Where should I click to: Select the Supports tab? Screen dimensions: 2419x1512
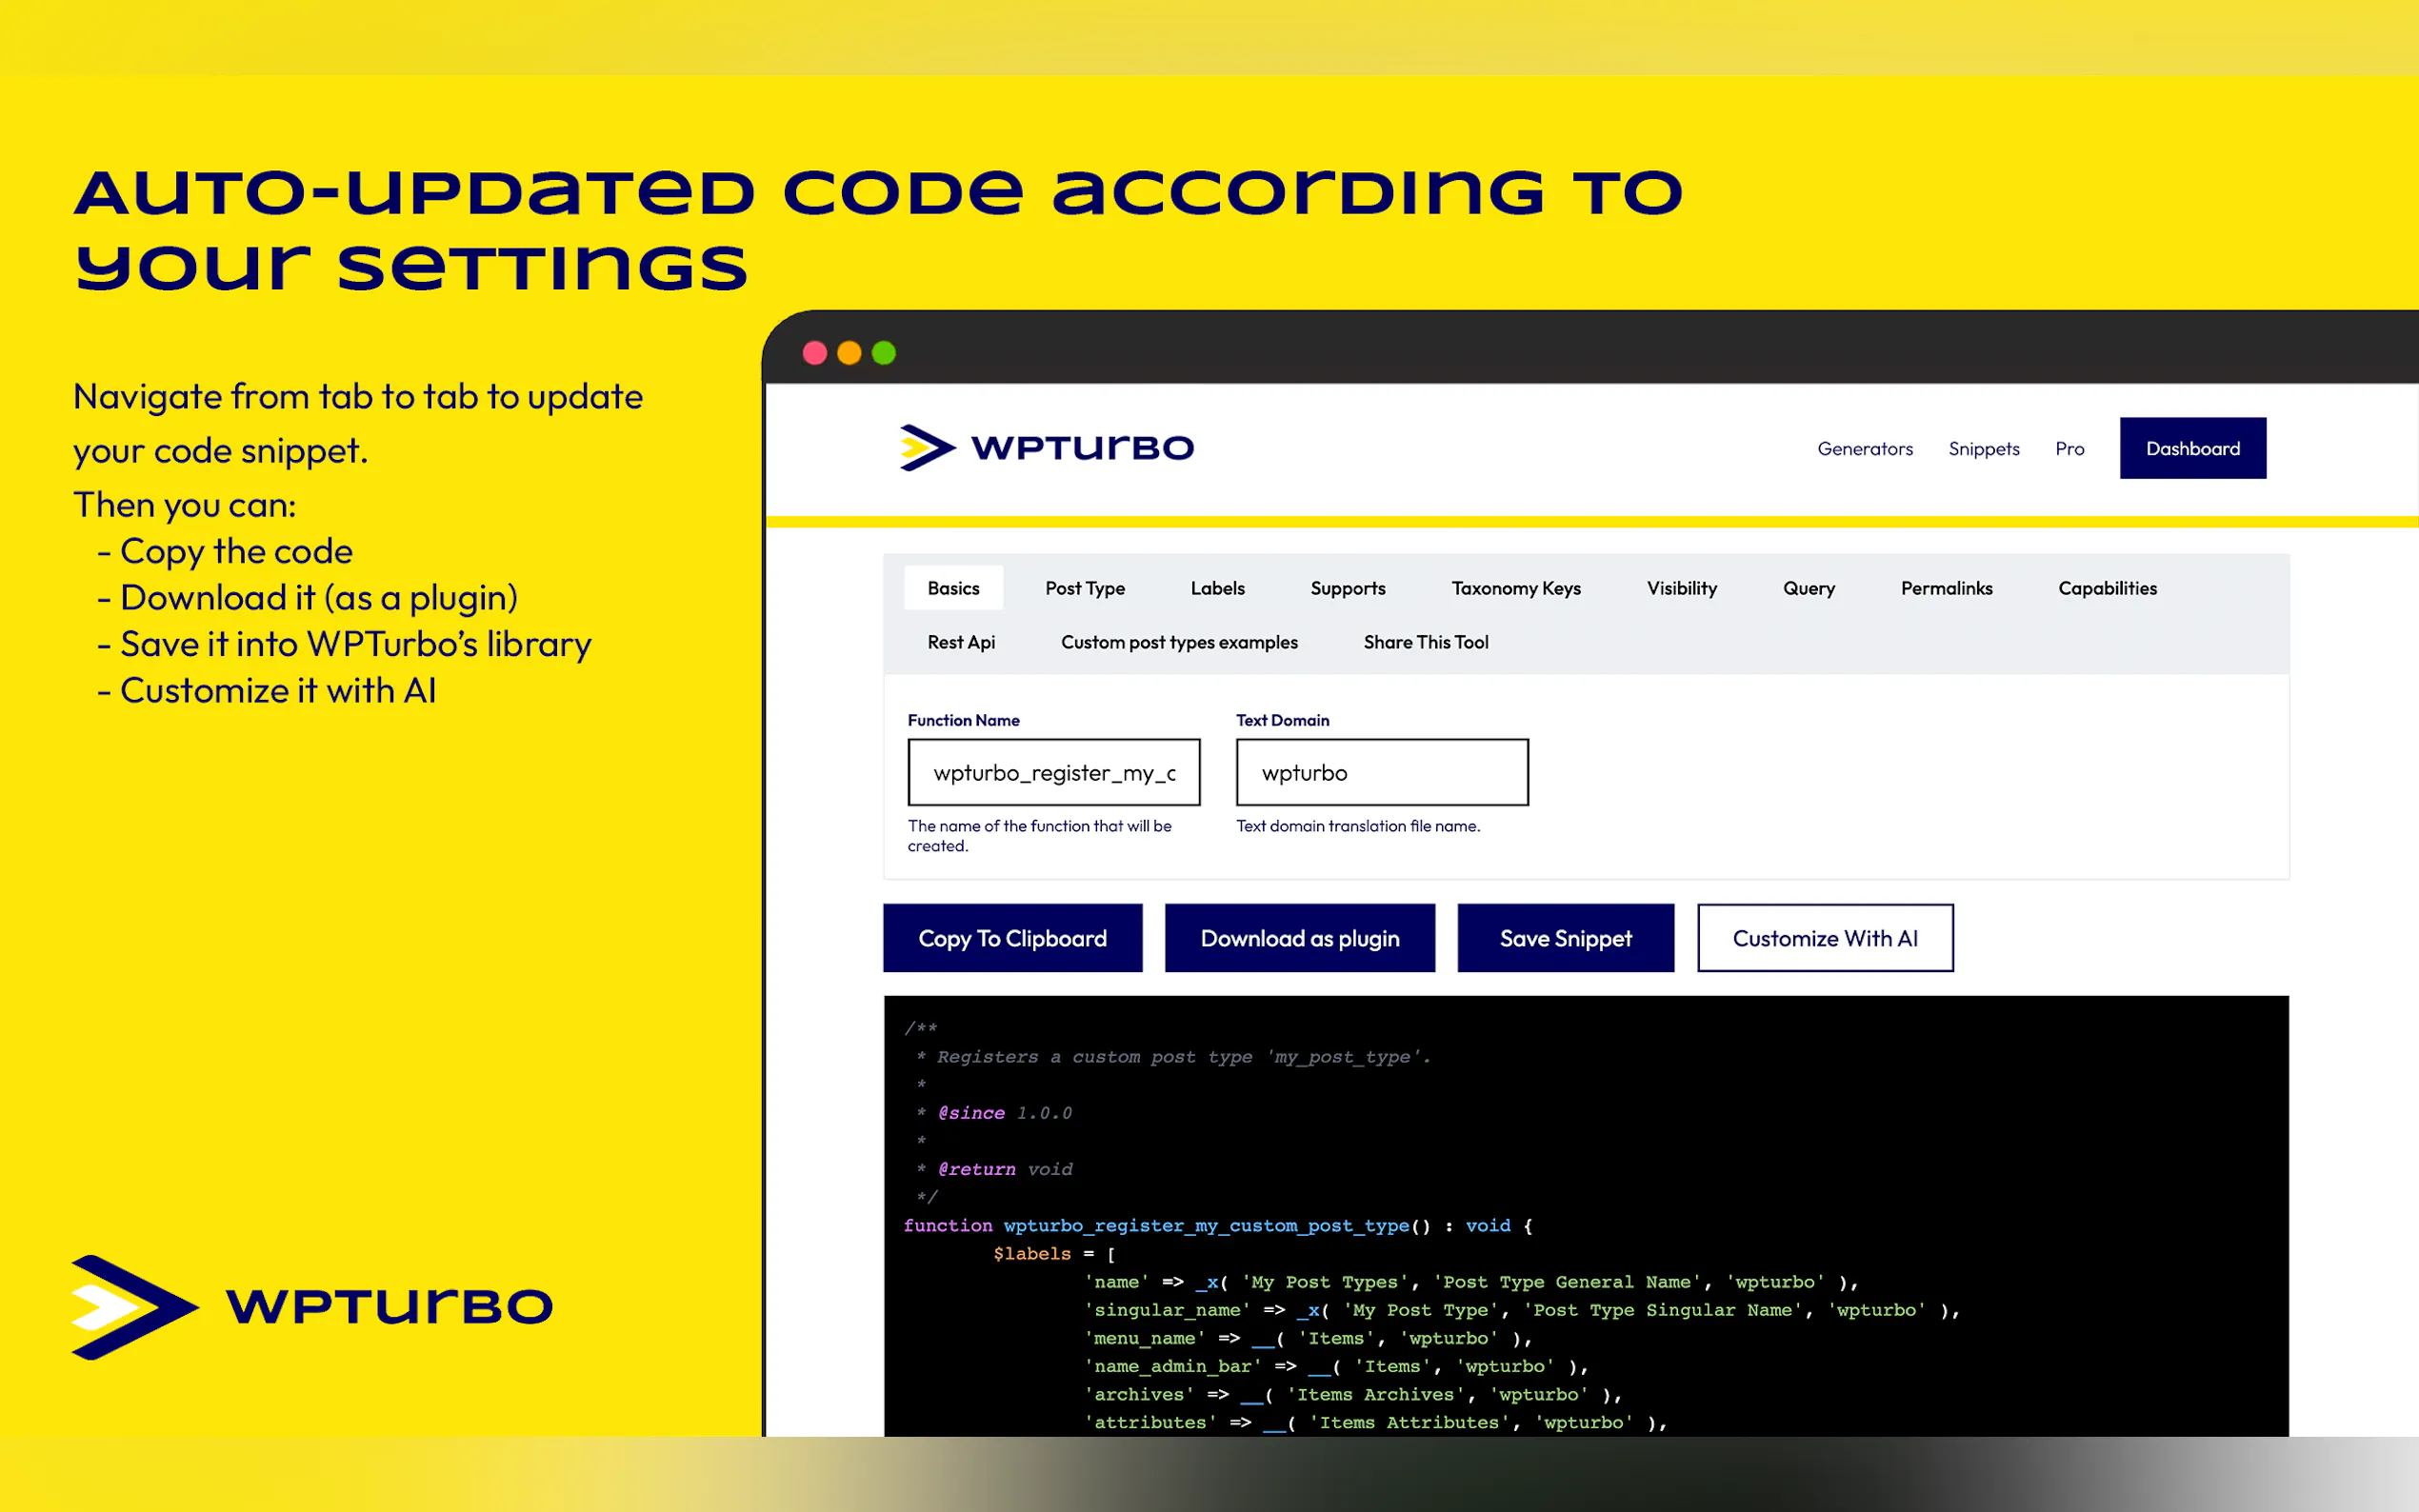click(x=1347, y=588)
